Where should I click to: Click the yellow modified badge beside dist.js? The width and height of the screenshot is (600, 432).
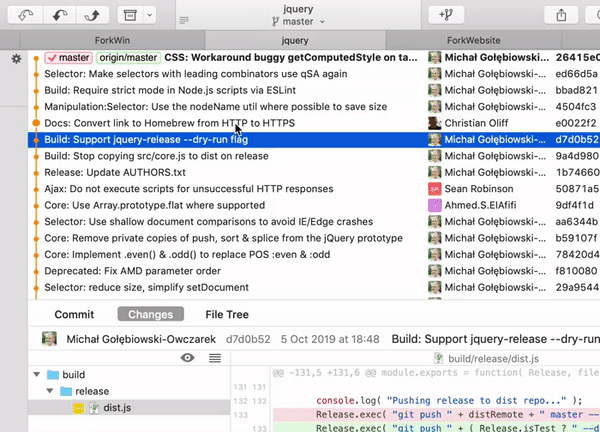(x=78, y=408)
